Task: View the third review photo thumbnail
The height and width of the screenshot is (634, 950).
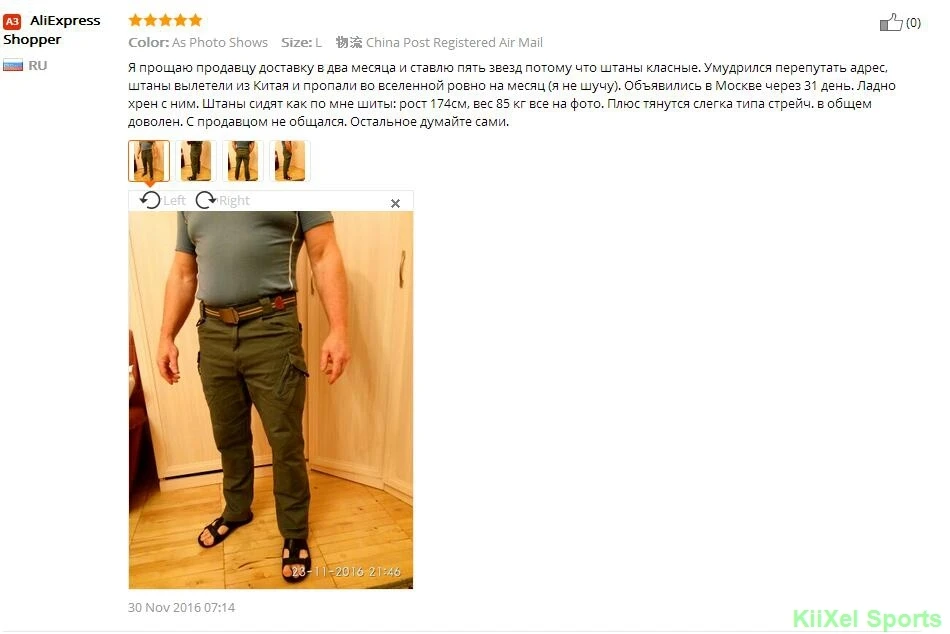Action: [x=243, y=161]
